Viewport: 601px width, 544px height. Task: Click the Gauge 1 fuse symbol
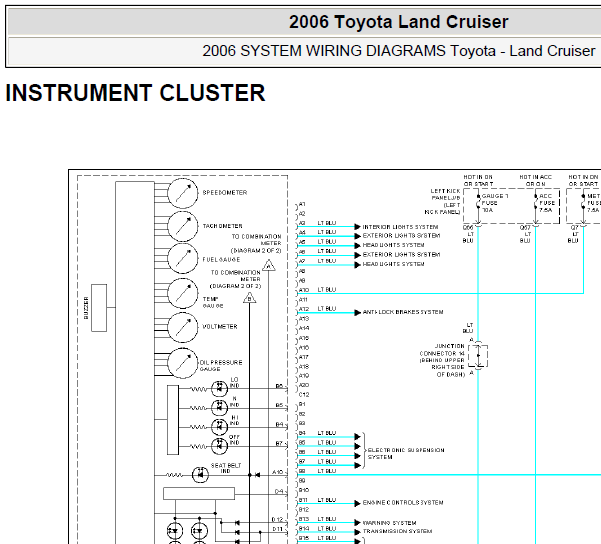tap(478, 203)
